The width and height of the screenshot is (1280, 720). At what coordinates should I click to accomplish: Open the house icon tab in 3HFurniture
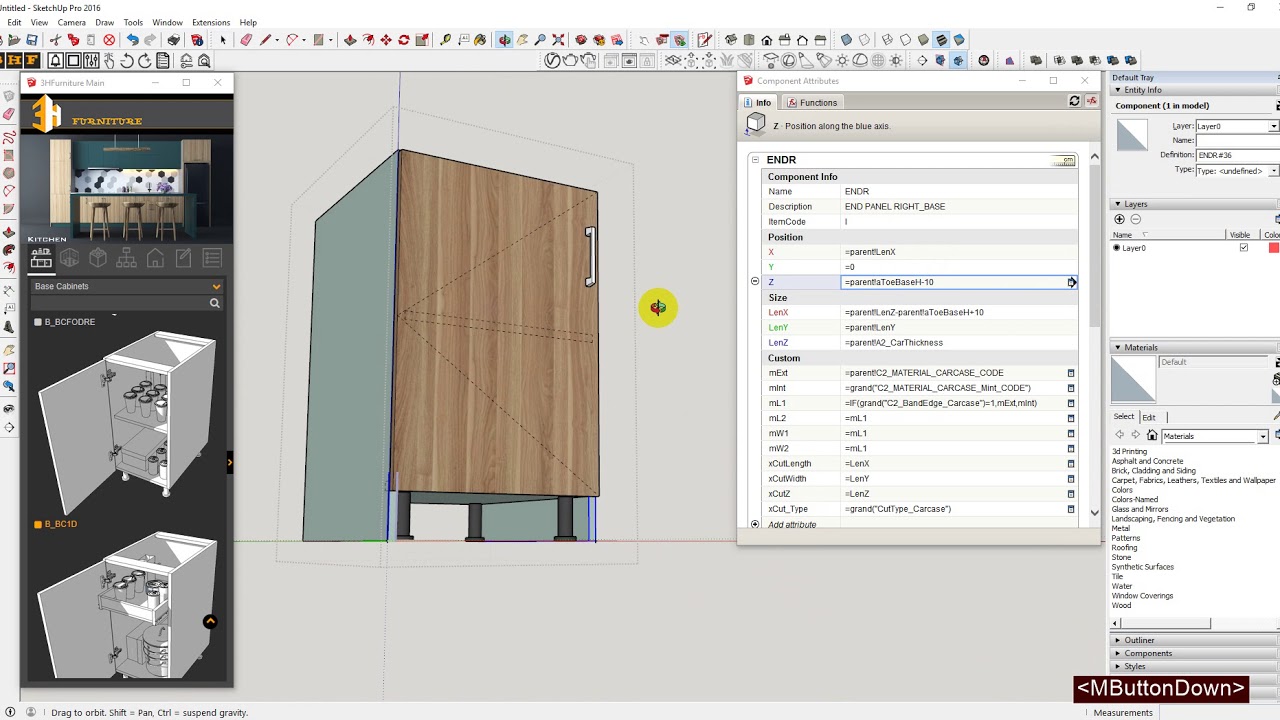point(155,259)
